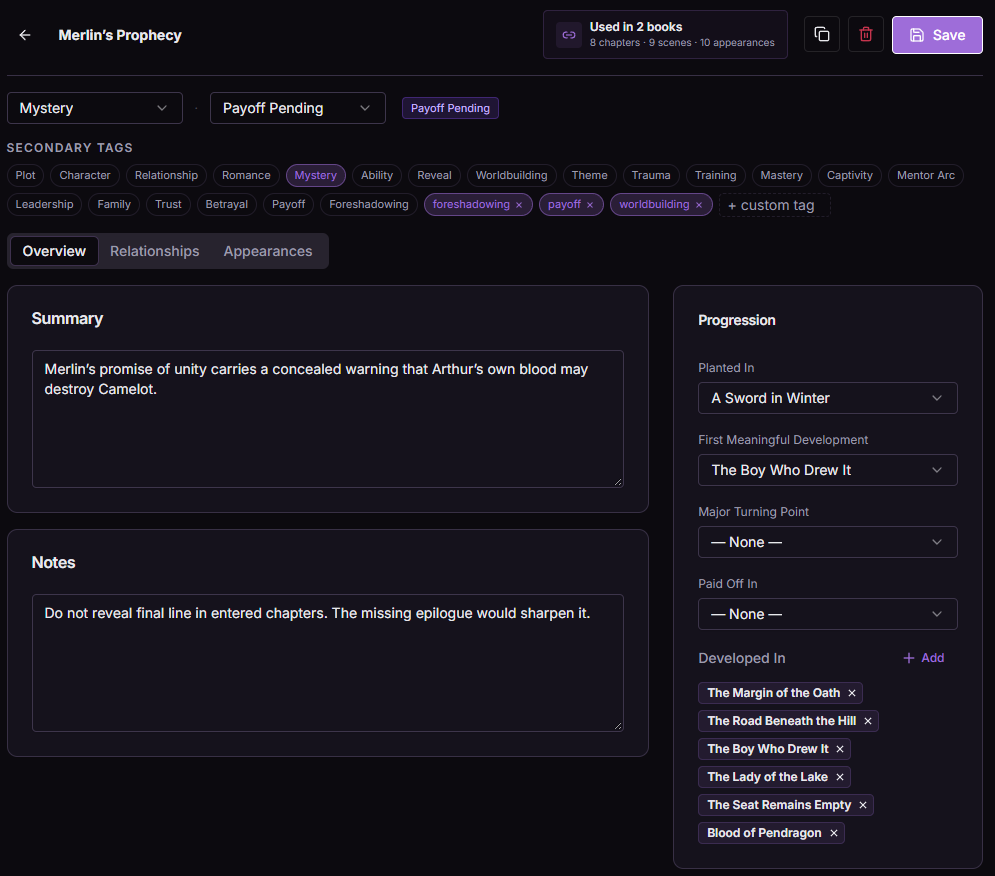
Task: Remove The Road Beneath the Hill chapter
Action: (867, 721)
